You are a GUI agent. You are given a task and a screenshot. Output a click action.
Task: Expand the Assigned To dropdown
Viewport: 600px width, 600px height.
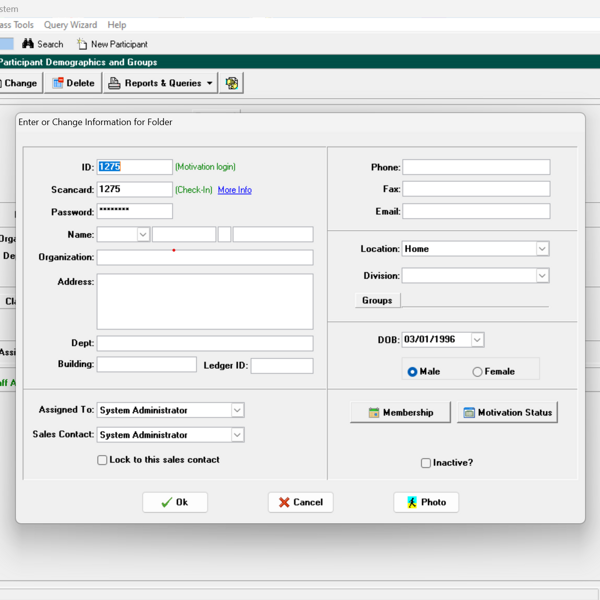237,410
